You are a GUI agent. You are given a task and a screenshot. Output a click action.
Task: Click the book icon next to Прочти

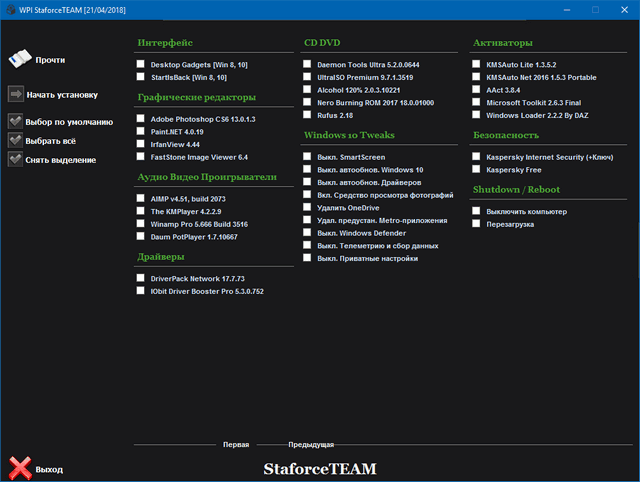pos(20,59)
